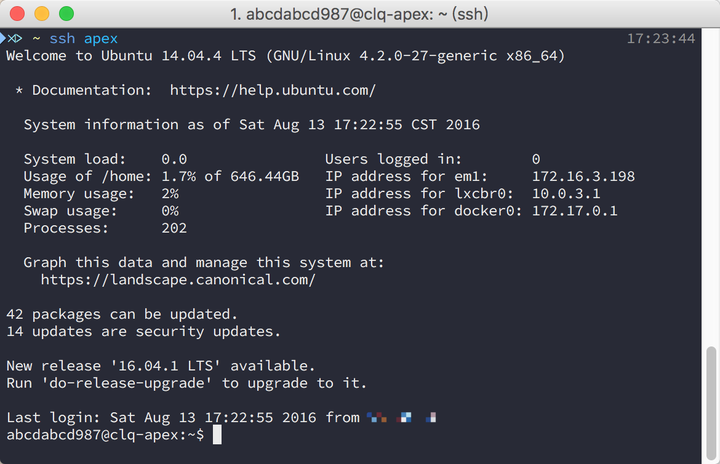Image resolution: width=720 pixels, height=464 pixels.
Task: Click the docker0 IP address 172.17.0.1
Action: [x=574, y=211]
